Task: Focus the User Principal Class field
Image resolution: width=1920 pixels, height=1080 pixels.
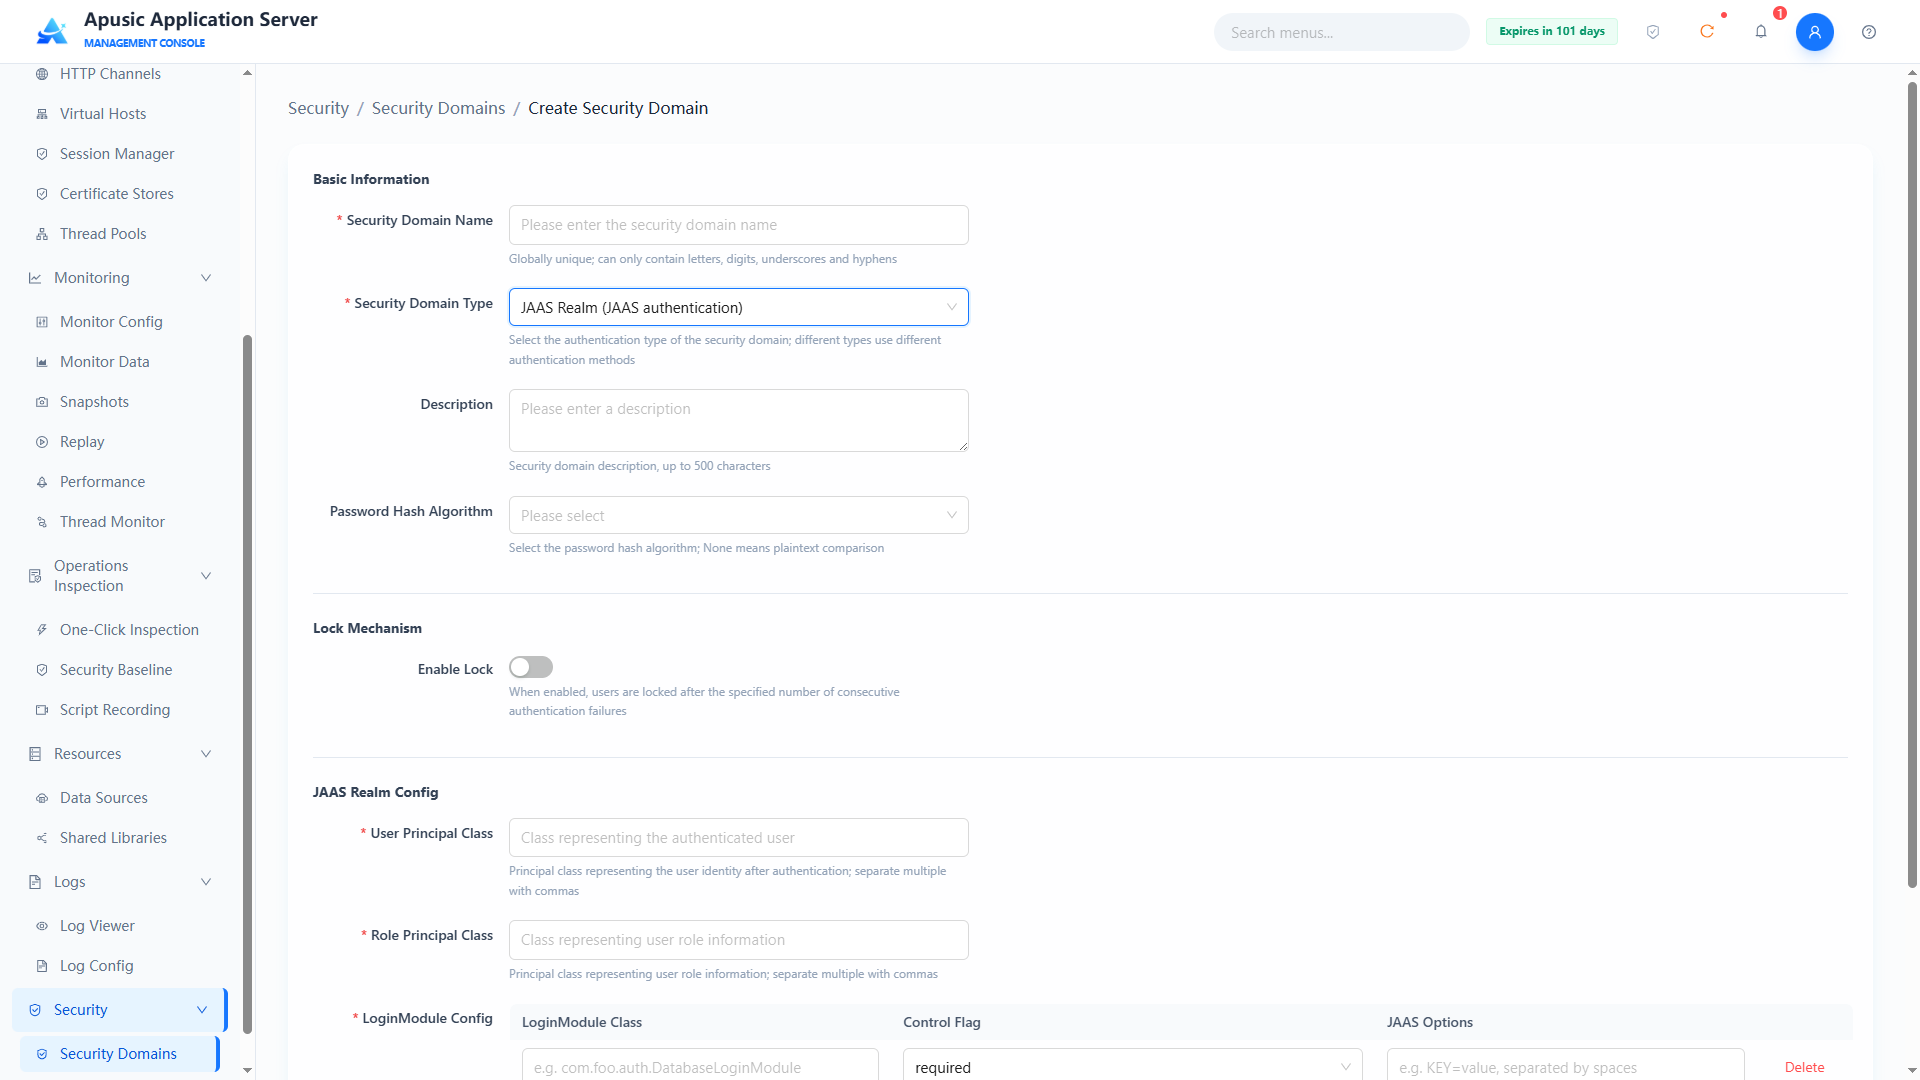Action: pos(738,838)
